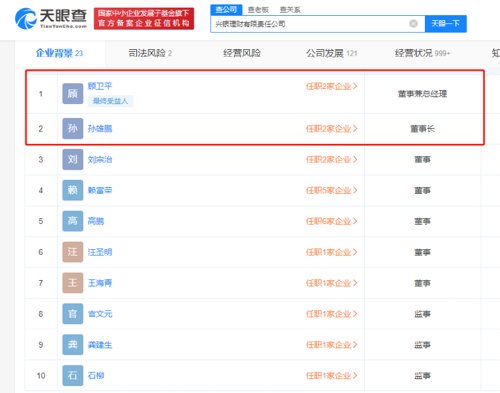Click the 汪 avatar icon in row 6
500x393 pixels.
point(73,252)
